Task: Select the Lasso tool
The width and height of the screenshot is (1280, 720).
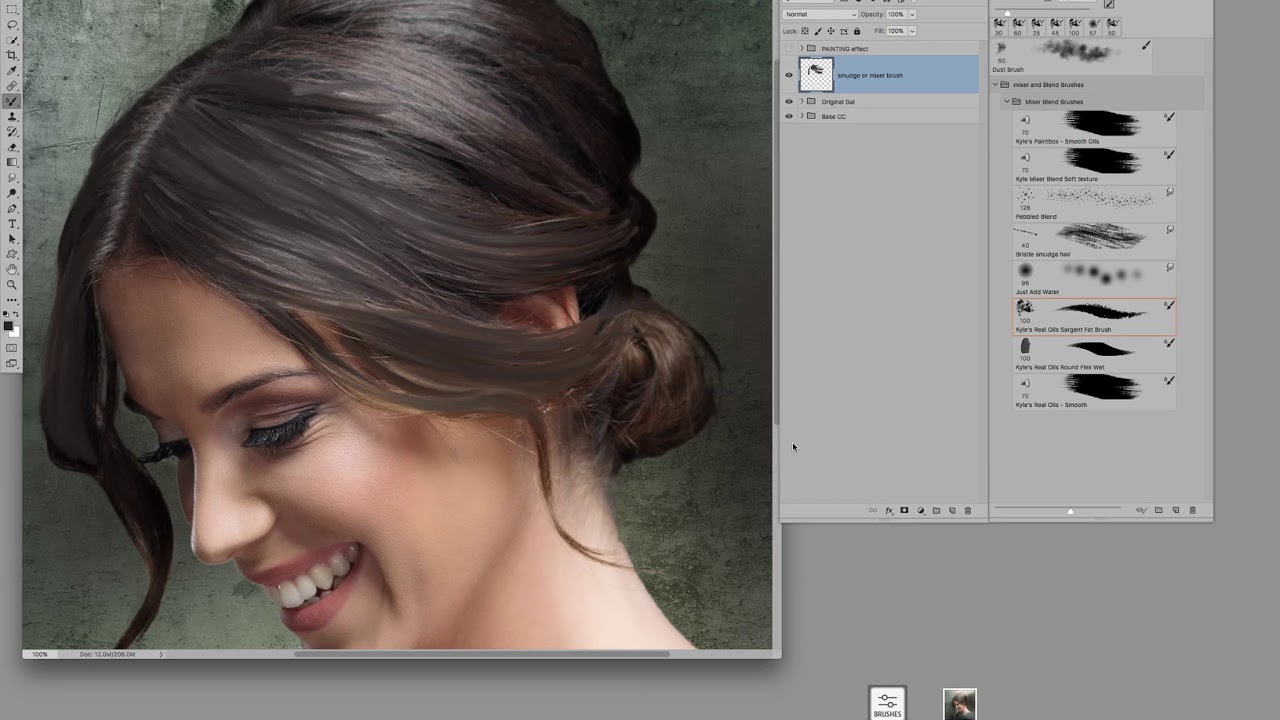Action: 12,25
